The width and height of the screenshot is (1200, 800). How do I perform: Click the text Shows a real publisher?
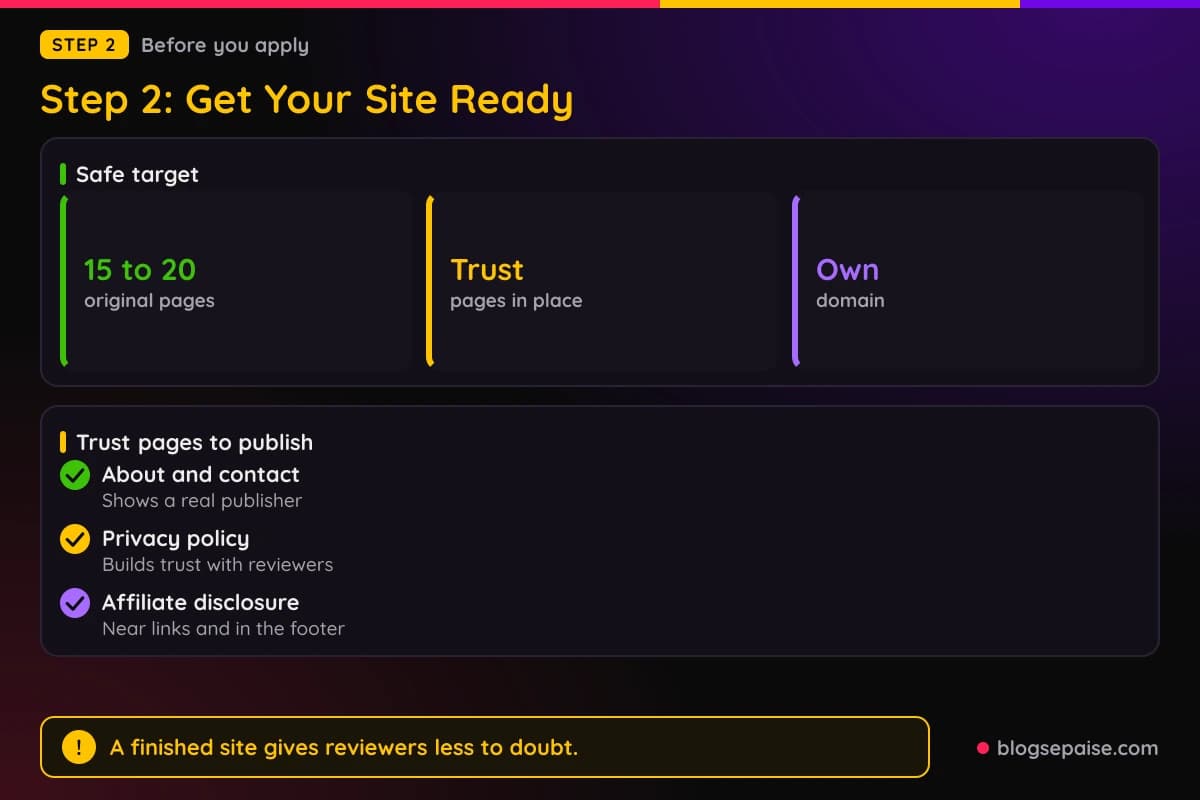coord(202,500)
